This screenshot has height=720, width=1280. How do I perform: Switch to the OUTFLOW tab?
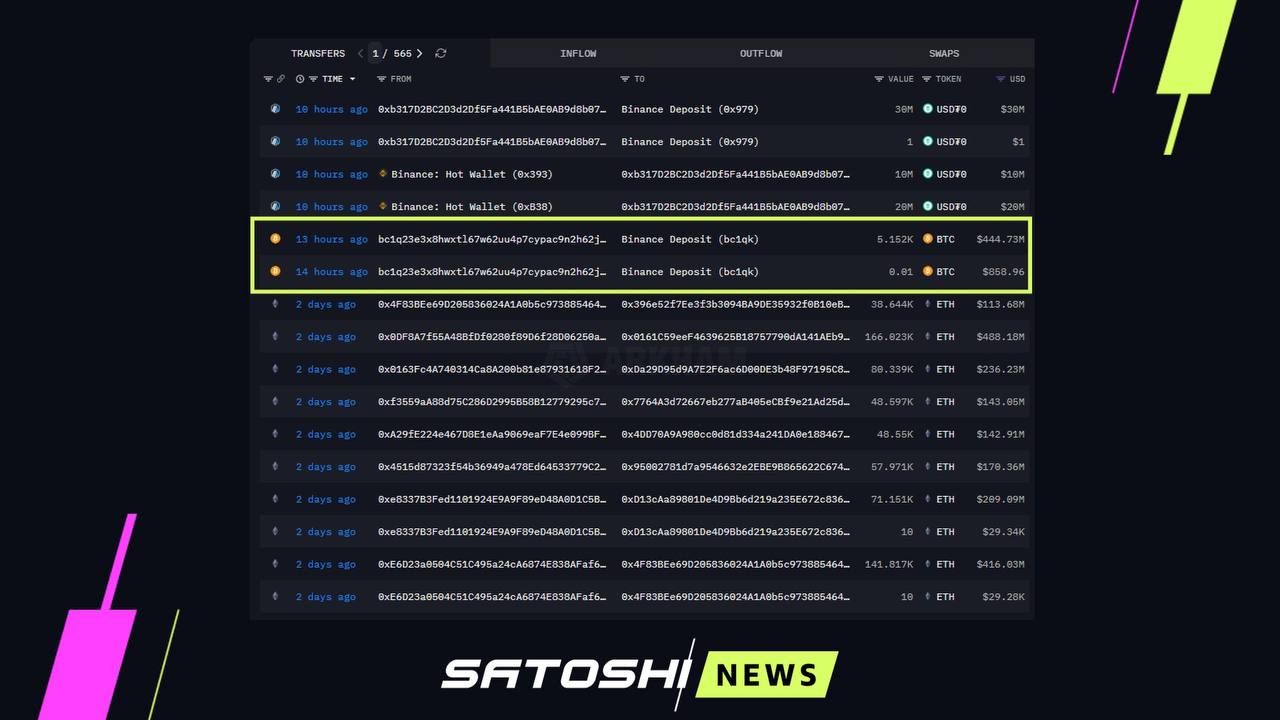(761, 54)
